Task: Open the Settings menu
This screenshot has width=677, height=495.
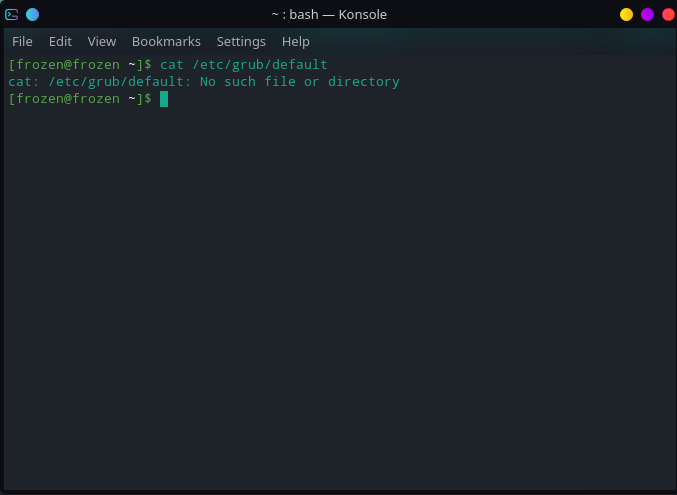Action: tap(241, 41)
